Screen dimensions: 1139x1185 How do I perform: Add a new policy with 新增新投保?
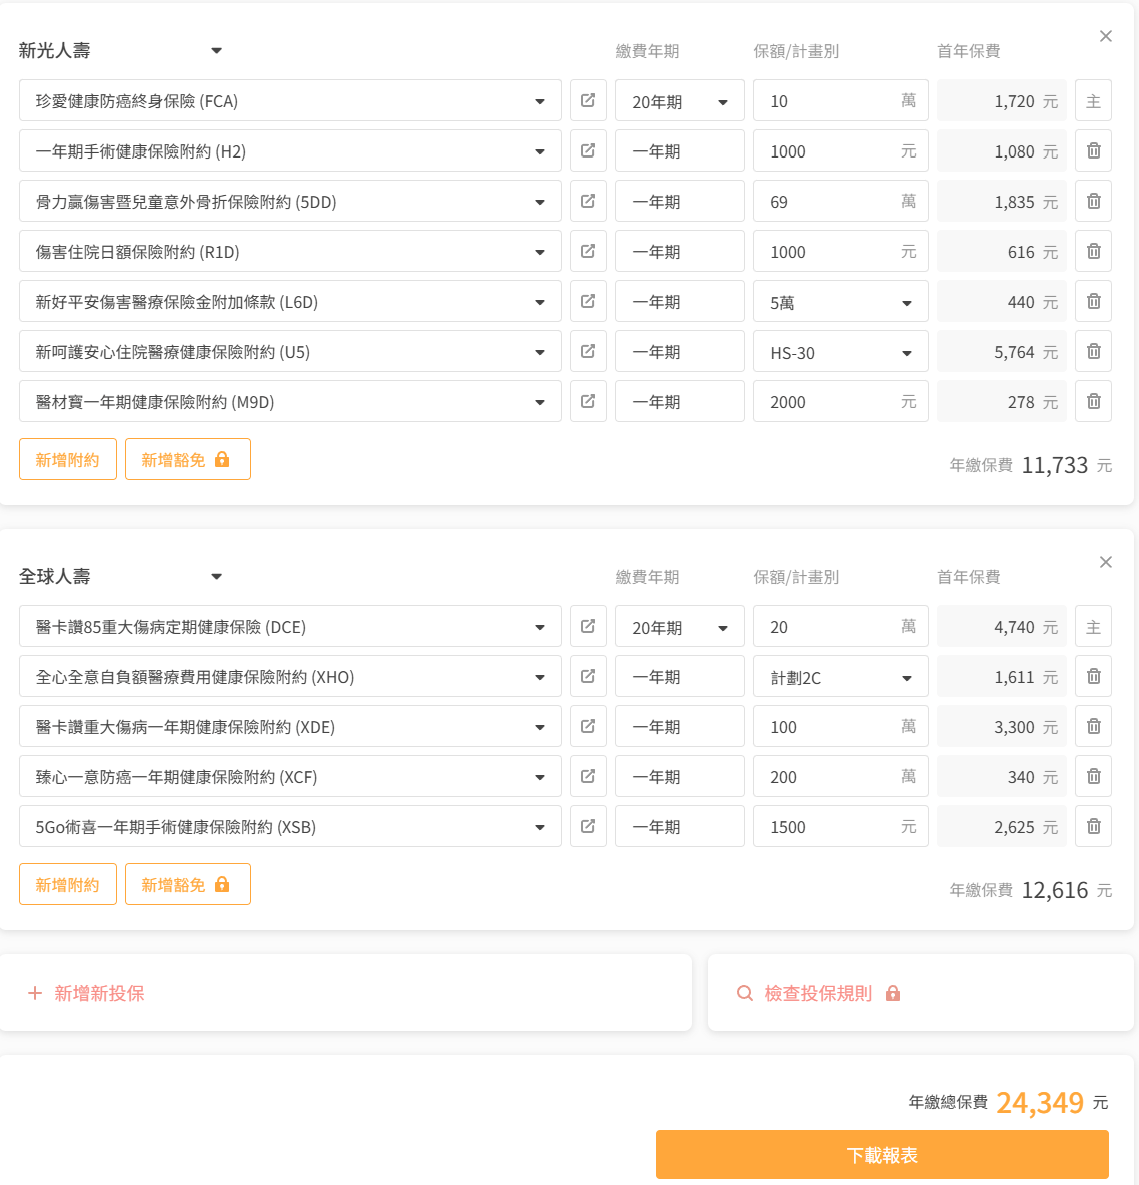point(87,993)
